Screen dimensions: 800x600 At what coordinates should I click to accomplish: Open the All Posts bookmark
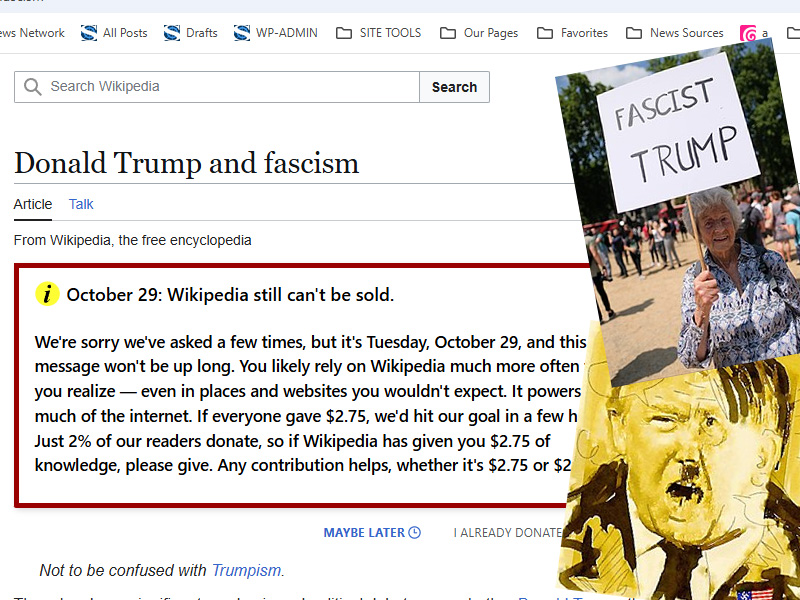click(114, 33)
